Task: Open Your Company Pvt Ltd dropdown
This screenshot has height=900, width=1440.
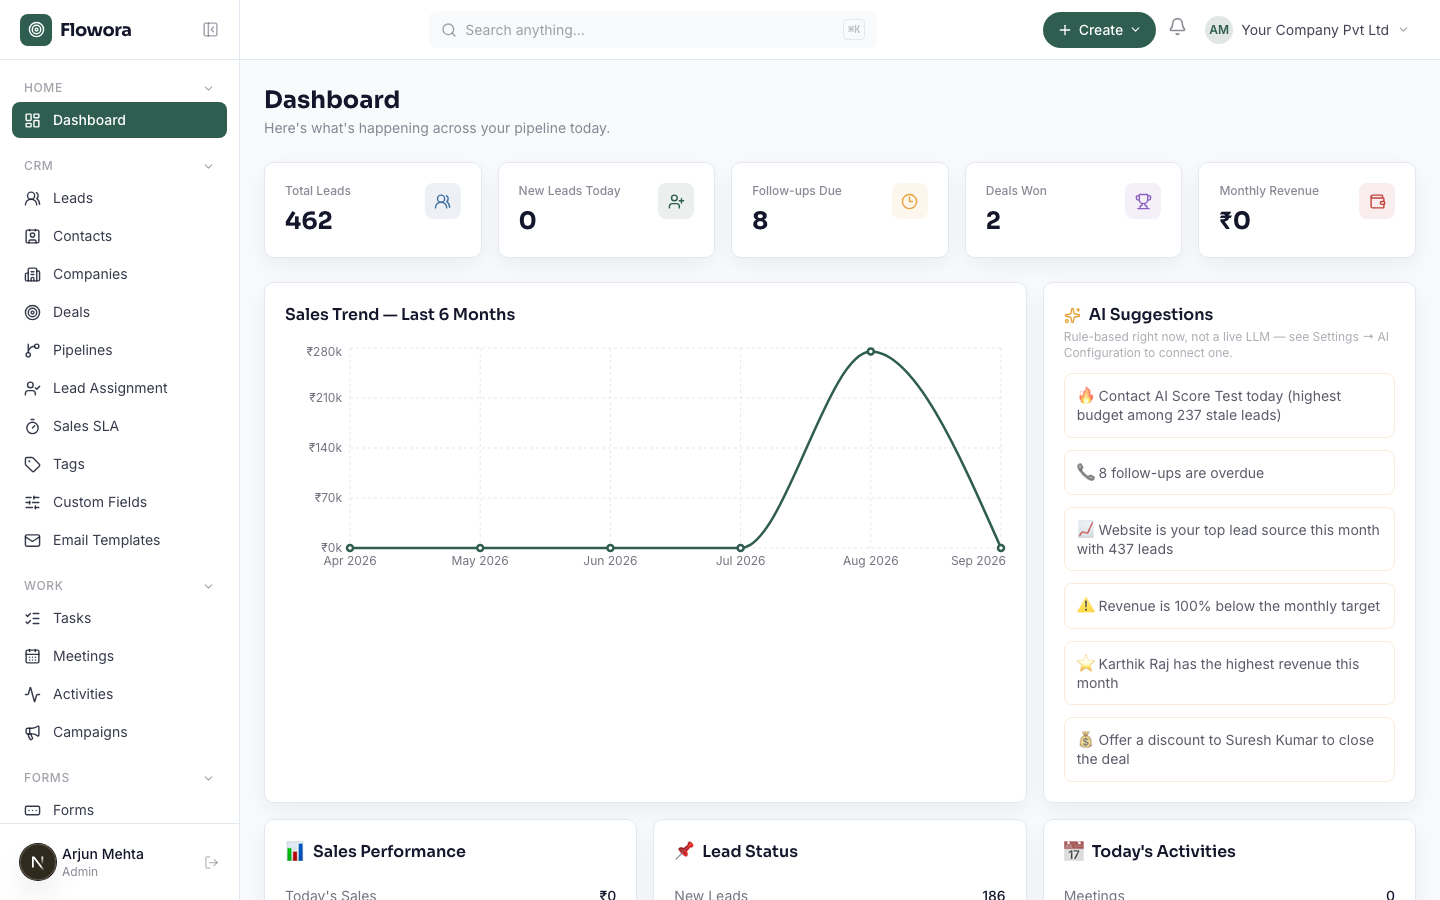Action: [1309, 30]
